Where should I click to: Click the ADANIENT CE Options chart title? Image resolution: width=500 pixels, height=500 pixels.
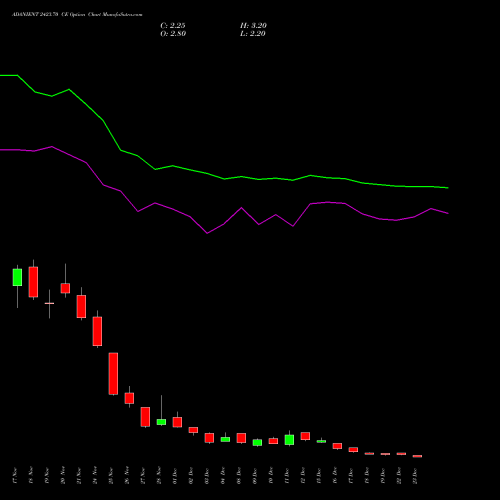click(x=77, y=15)
